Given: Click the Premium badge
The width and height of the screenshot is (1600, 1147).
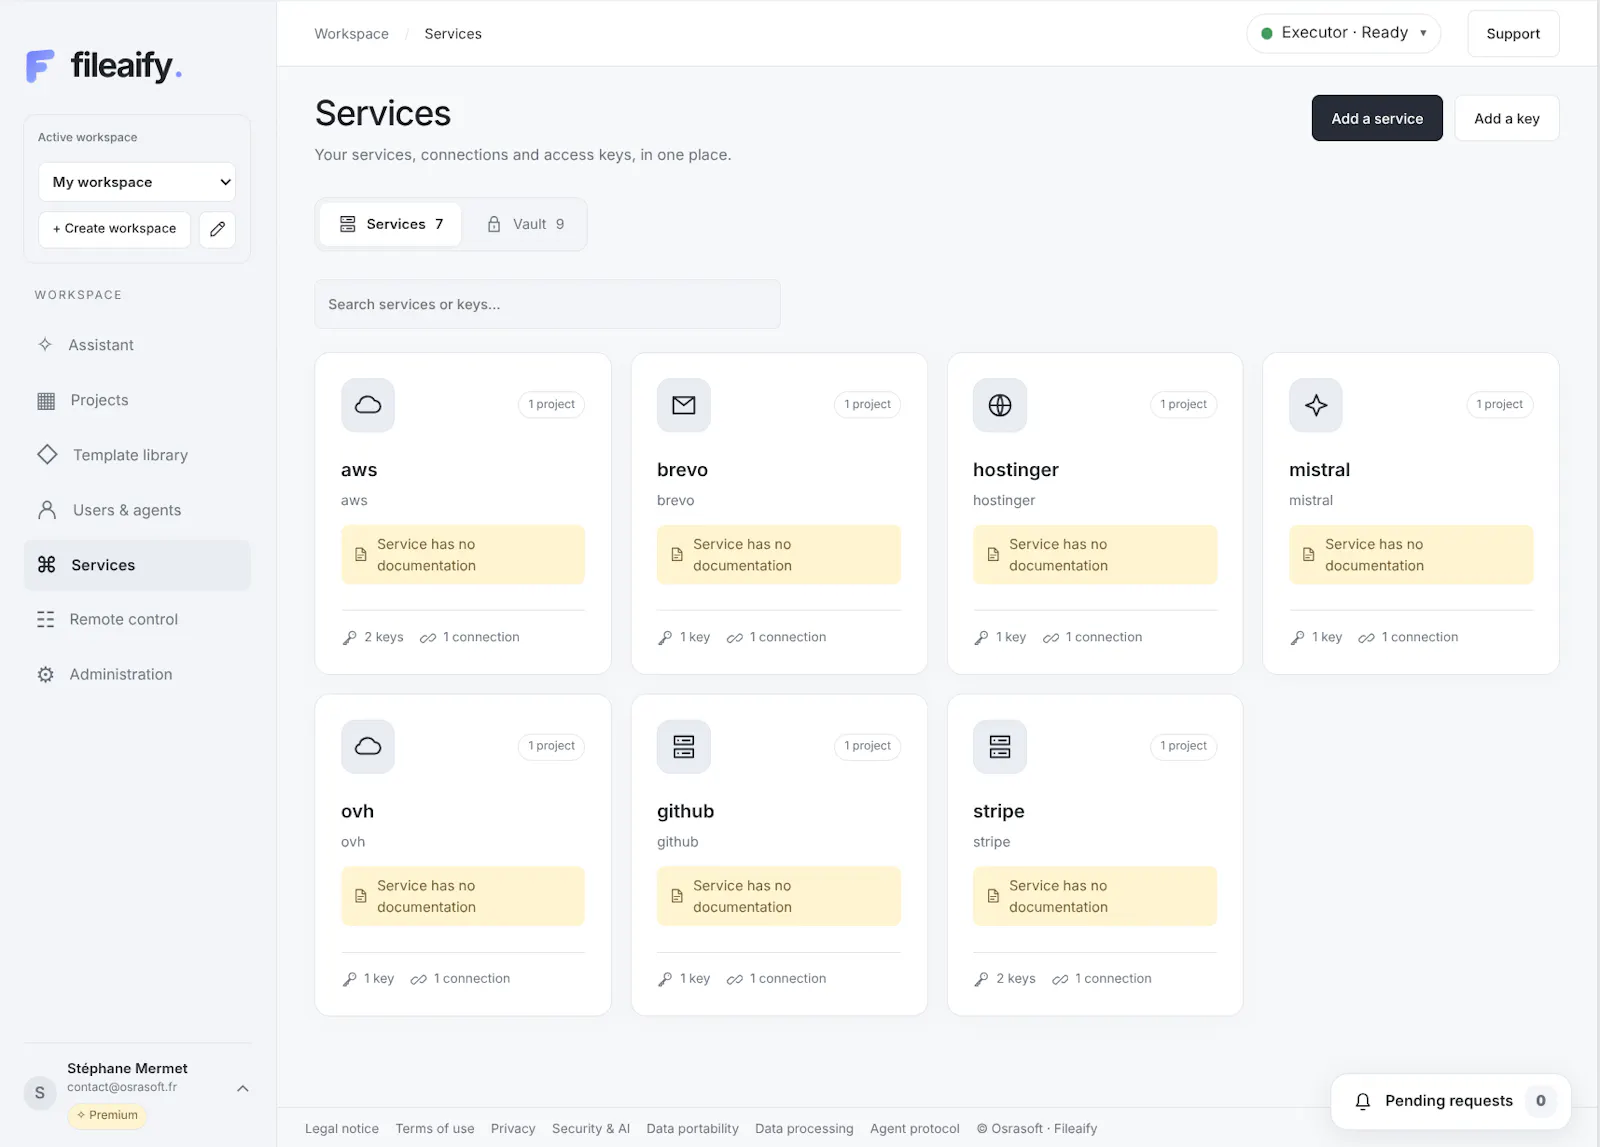Looking at the screenshot, I should pos(107,1115).
